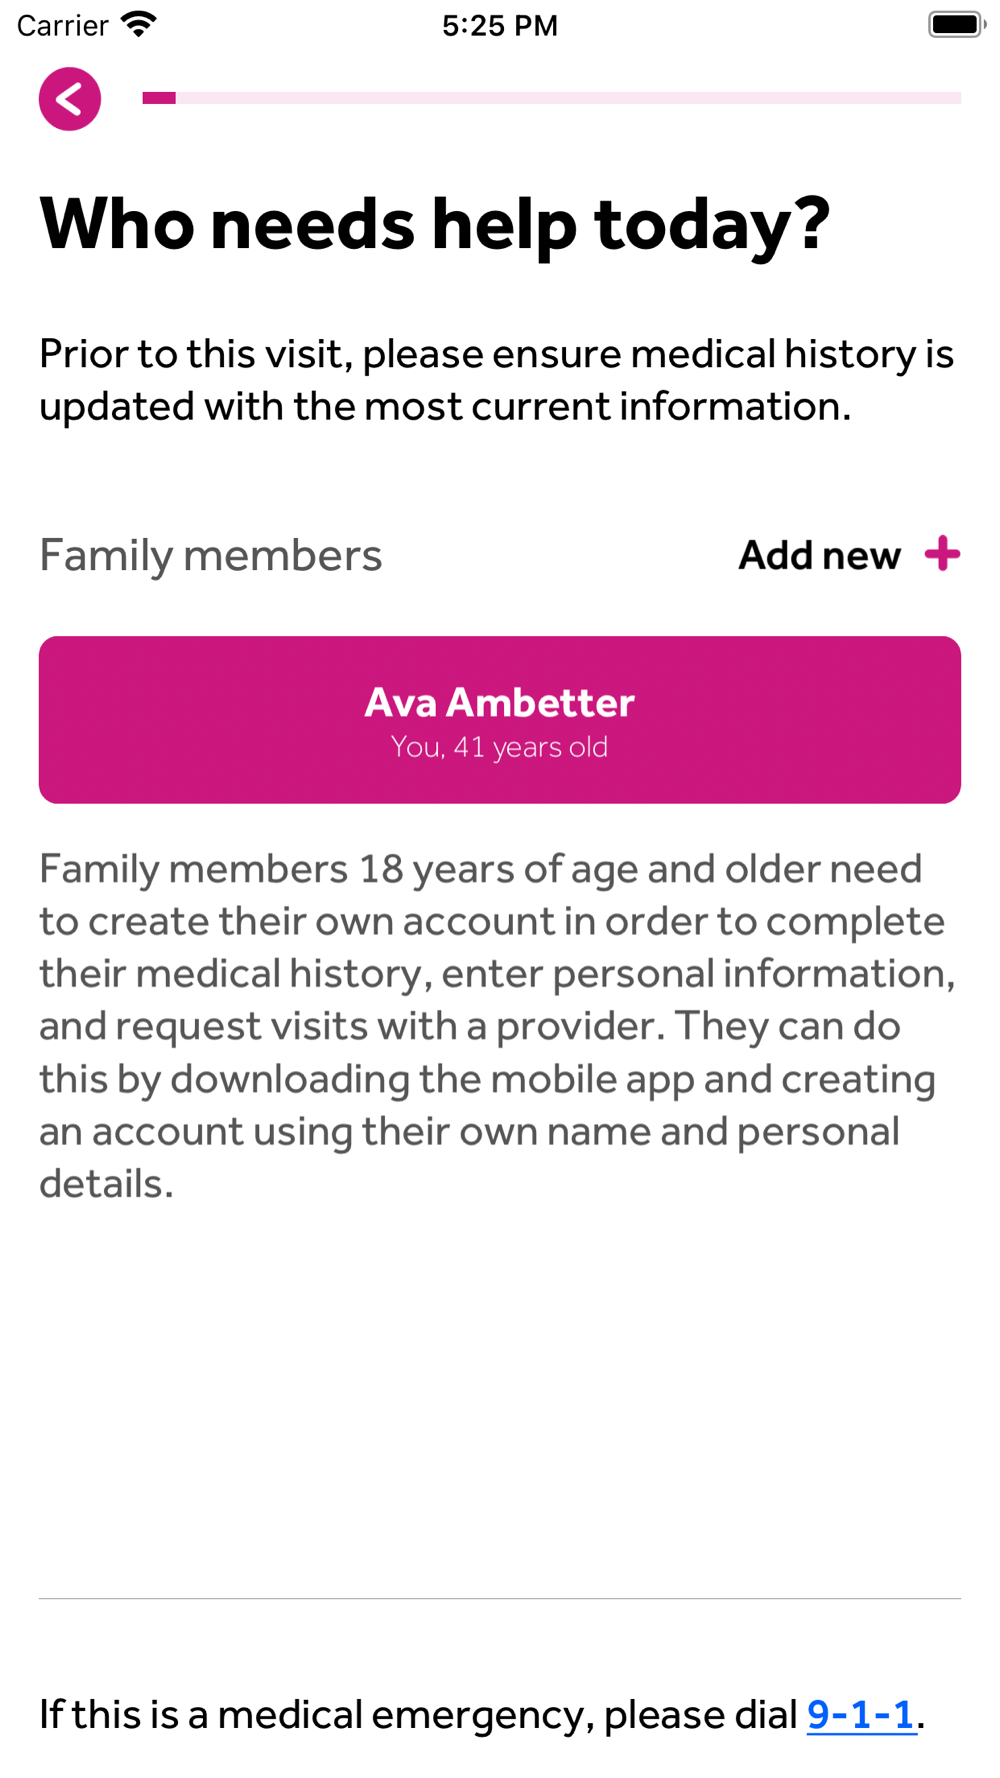
Task: Tap the family members age notice
Action: (497, 1026)
